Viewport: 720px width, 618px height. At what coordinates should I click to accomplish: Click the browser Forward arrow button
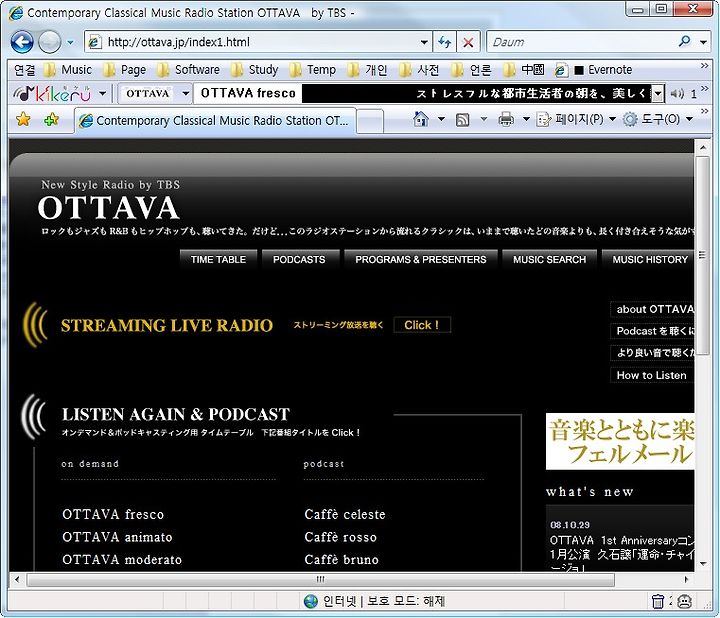[x=50, y=42]
